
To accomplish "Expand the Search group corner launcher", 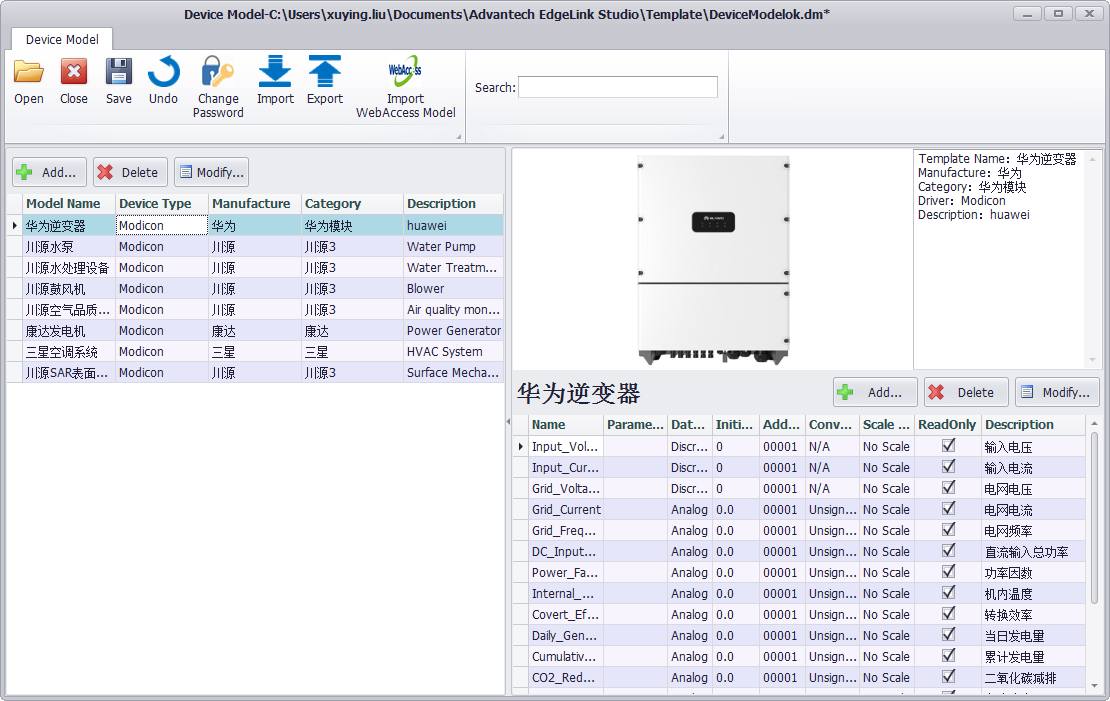I will point(721,136).
